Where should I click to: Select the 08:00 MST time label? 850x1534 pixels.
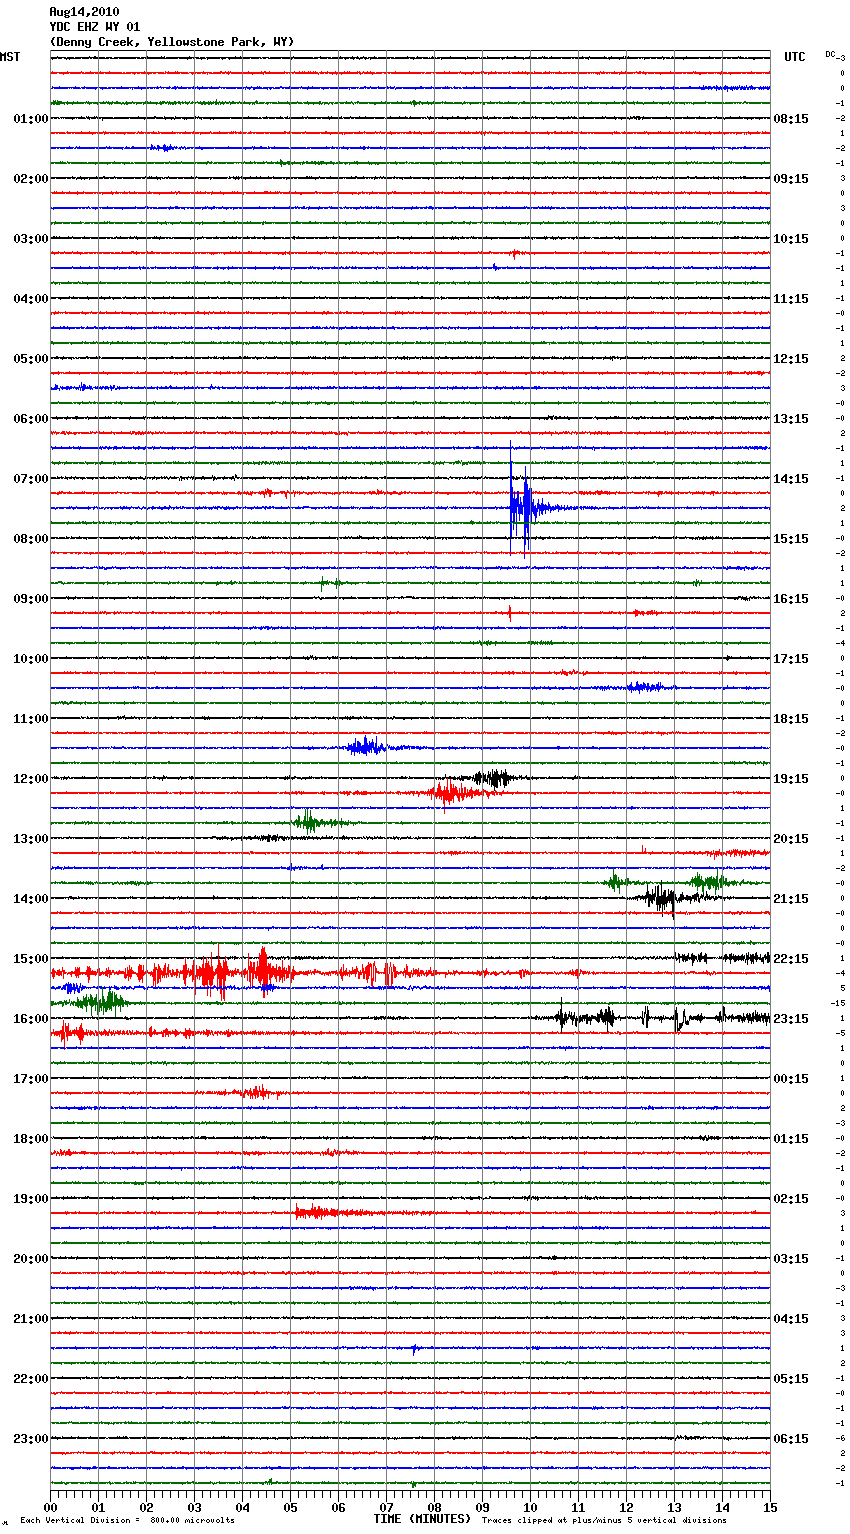coord(31,539)
